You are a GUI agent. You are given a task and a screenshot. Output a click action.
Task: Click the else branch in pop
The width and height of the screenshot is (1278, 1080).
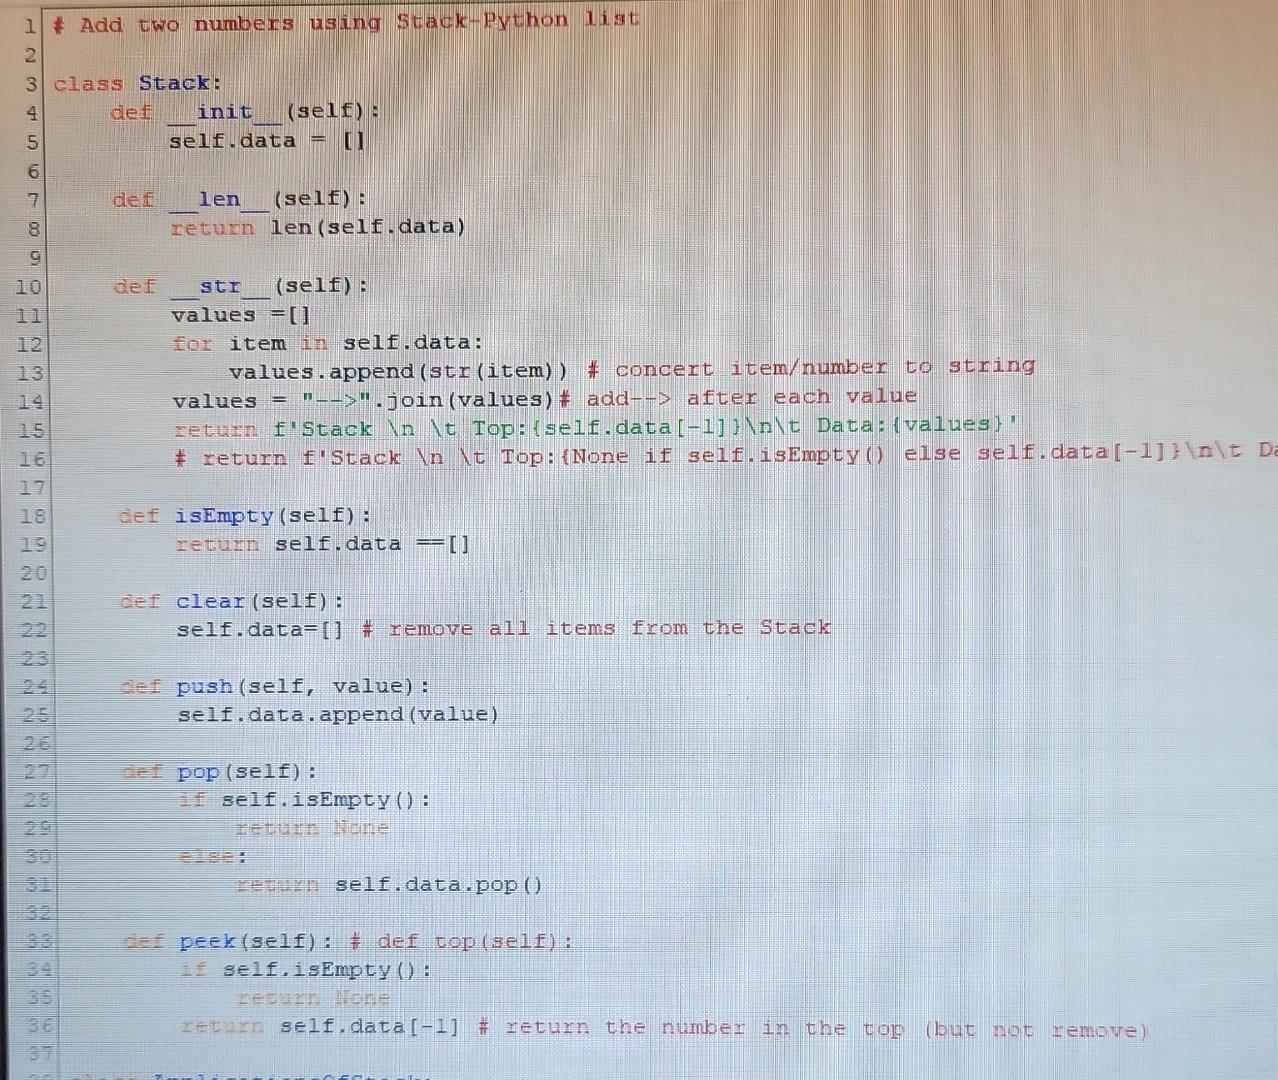[x=211, y=856]
